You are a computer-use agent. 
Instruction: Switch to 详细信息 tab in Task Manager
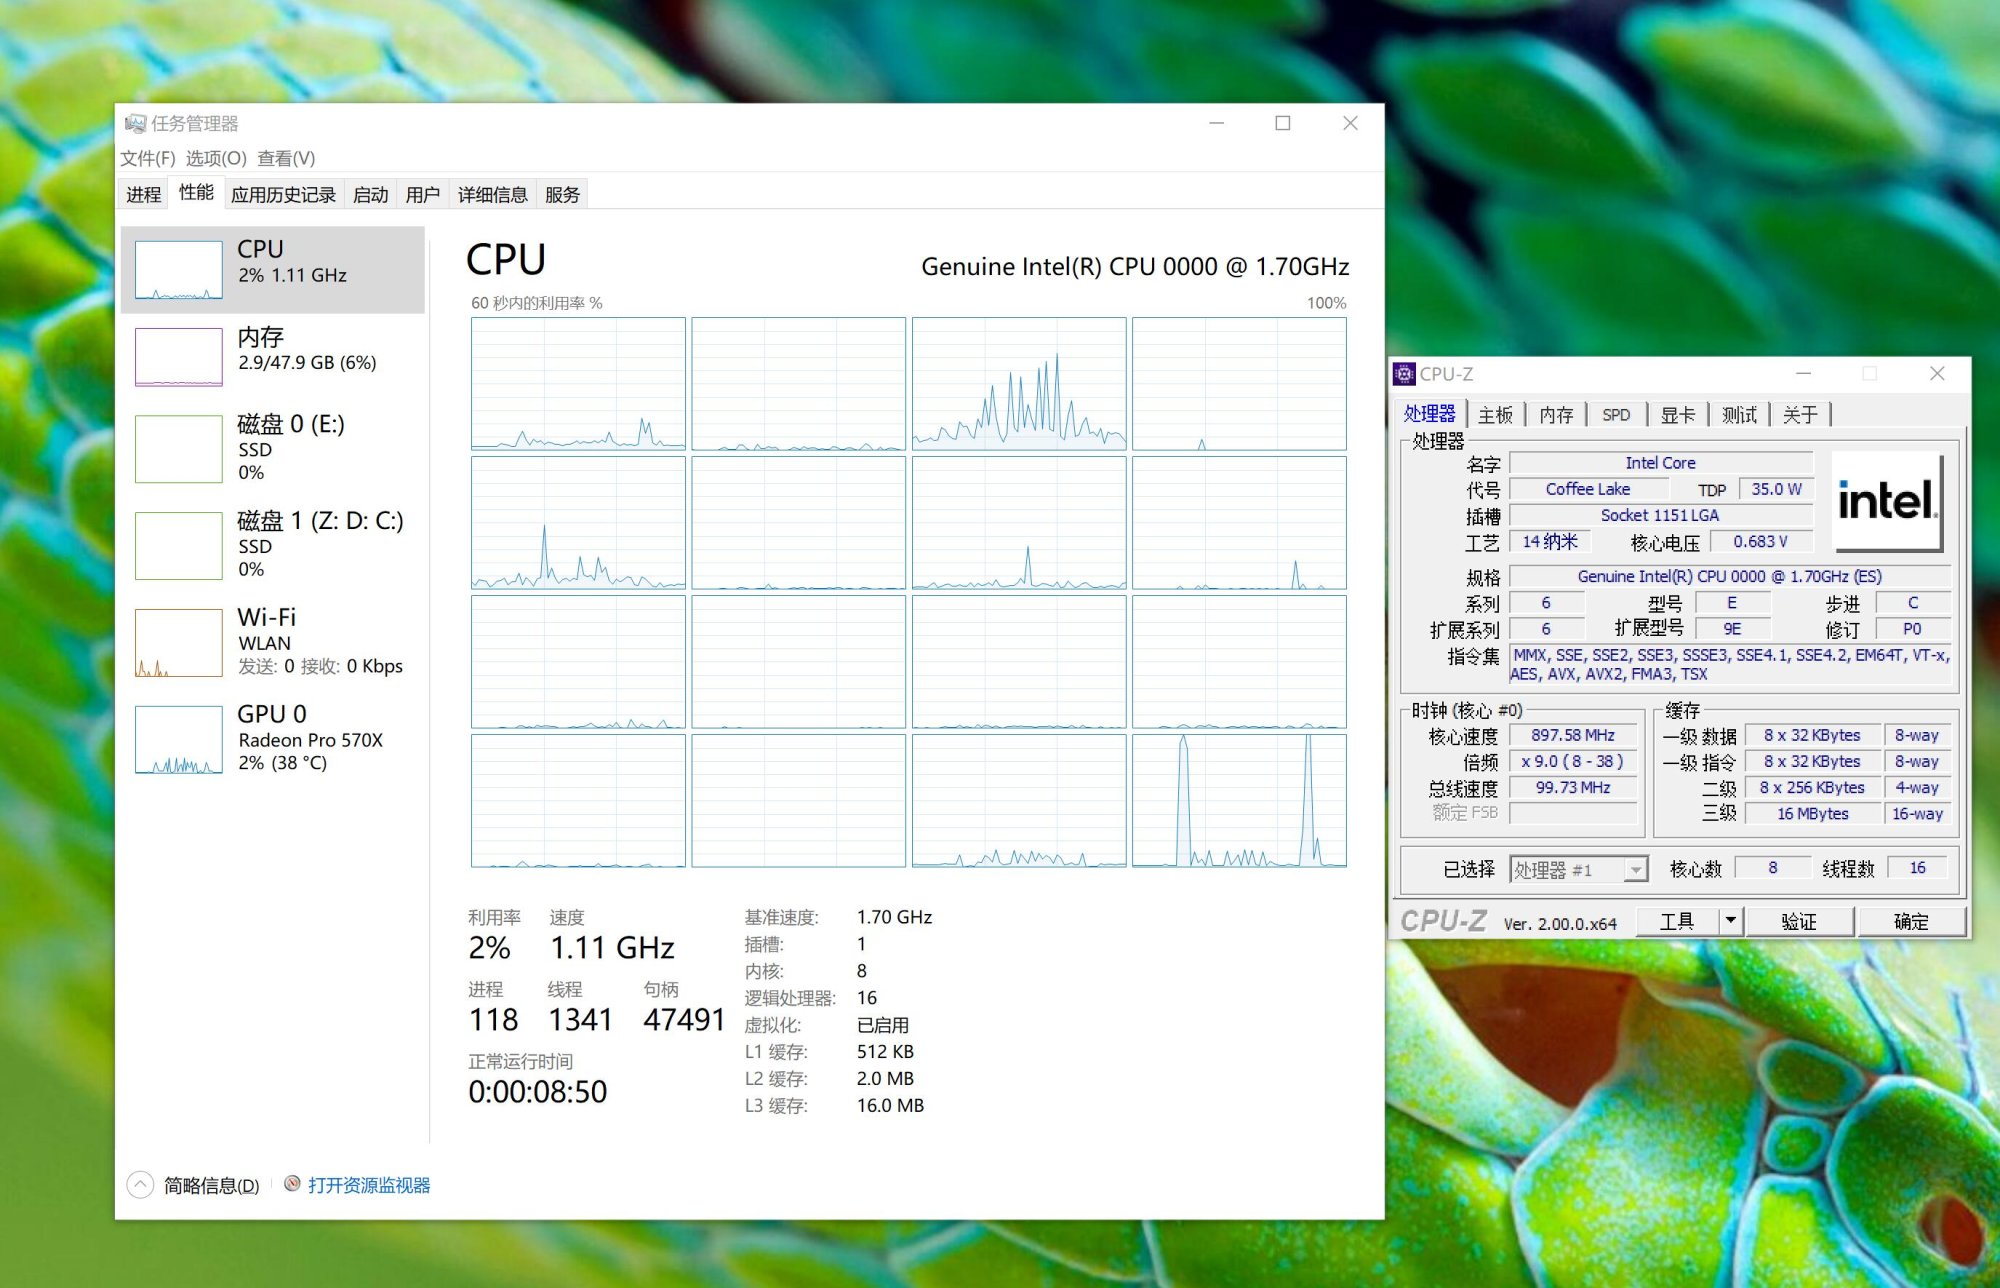(492, 194)
